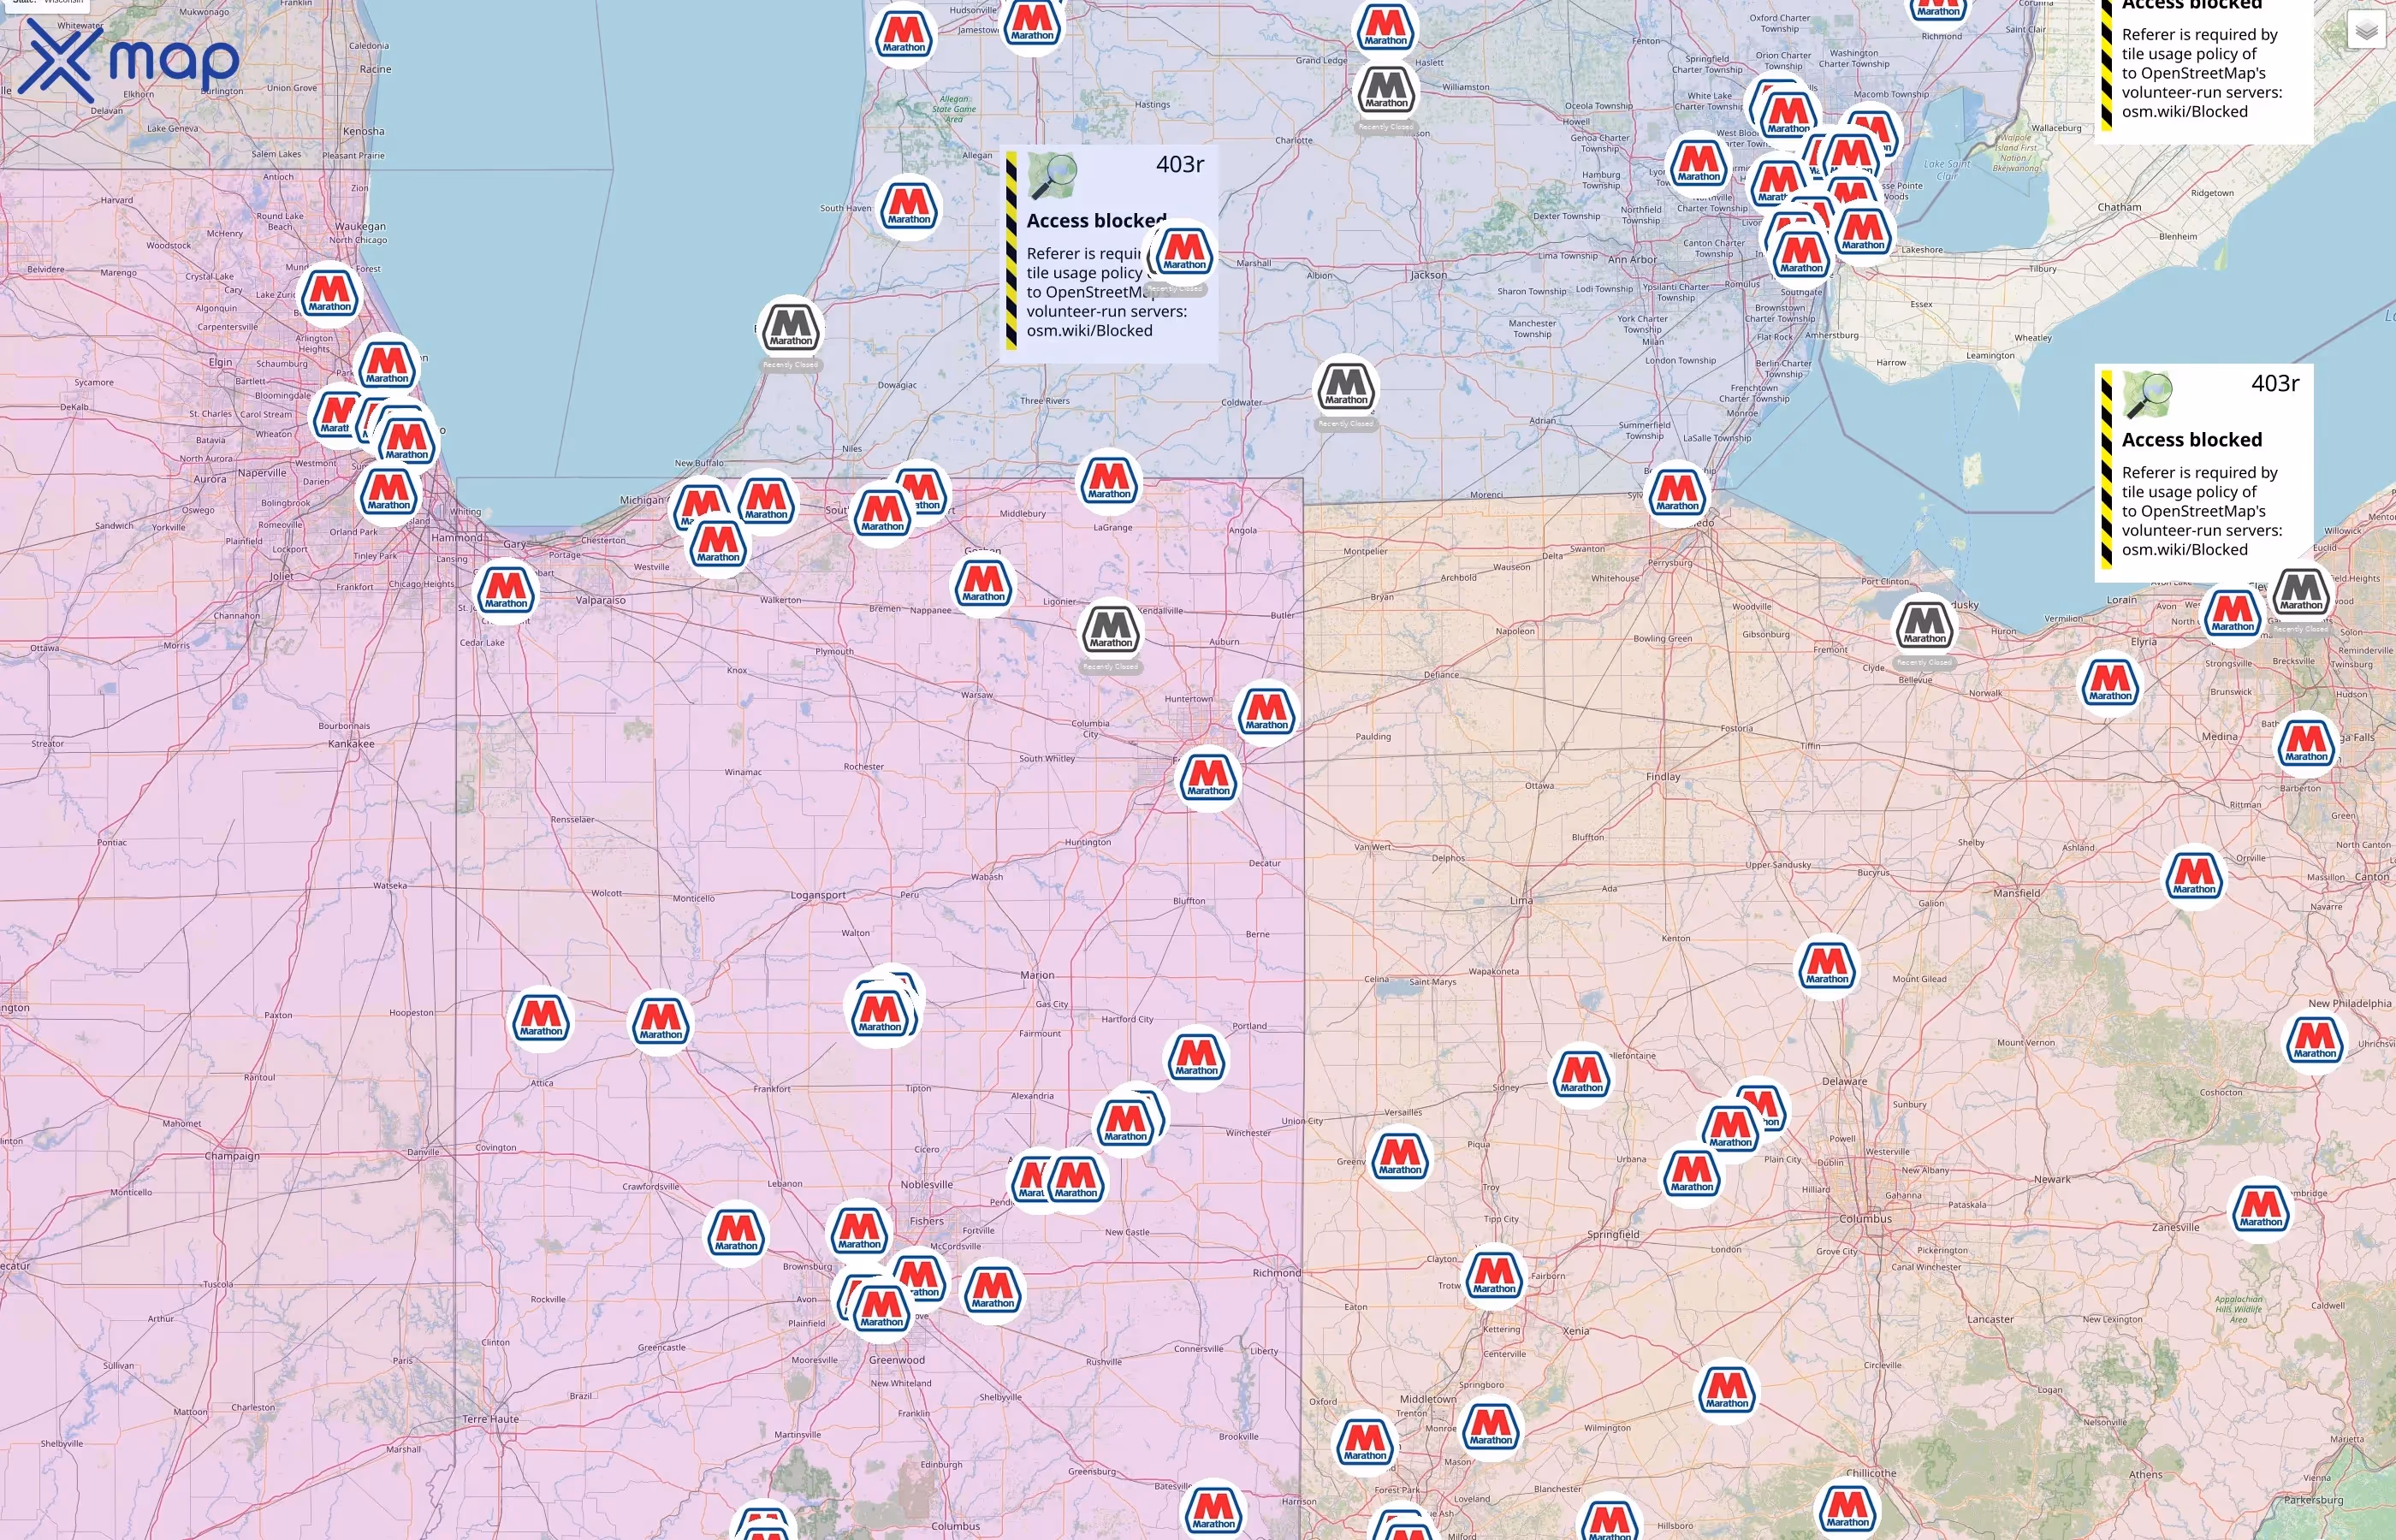Select Marathon marker near Marshall
The height and width of the screenshot is (1540, 2396).
coord(1184,252)
